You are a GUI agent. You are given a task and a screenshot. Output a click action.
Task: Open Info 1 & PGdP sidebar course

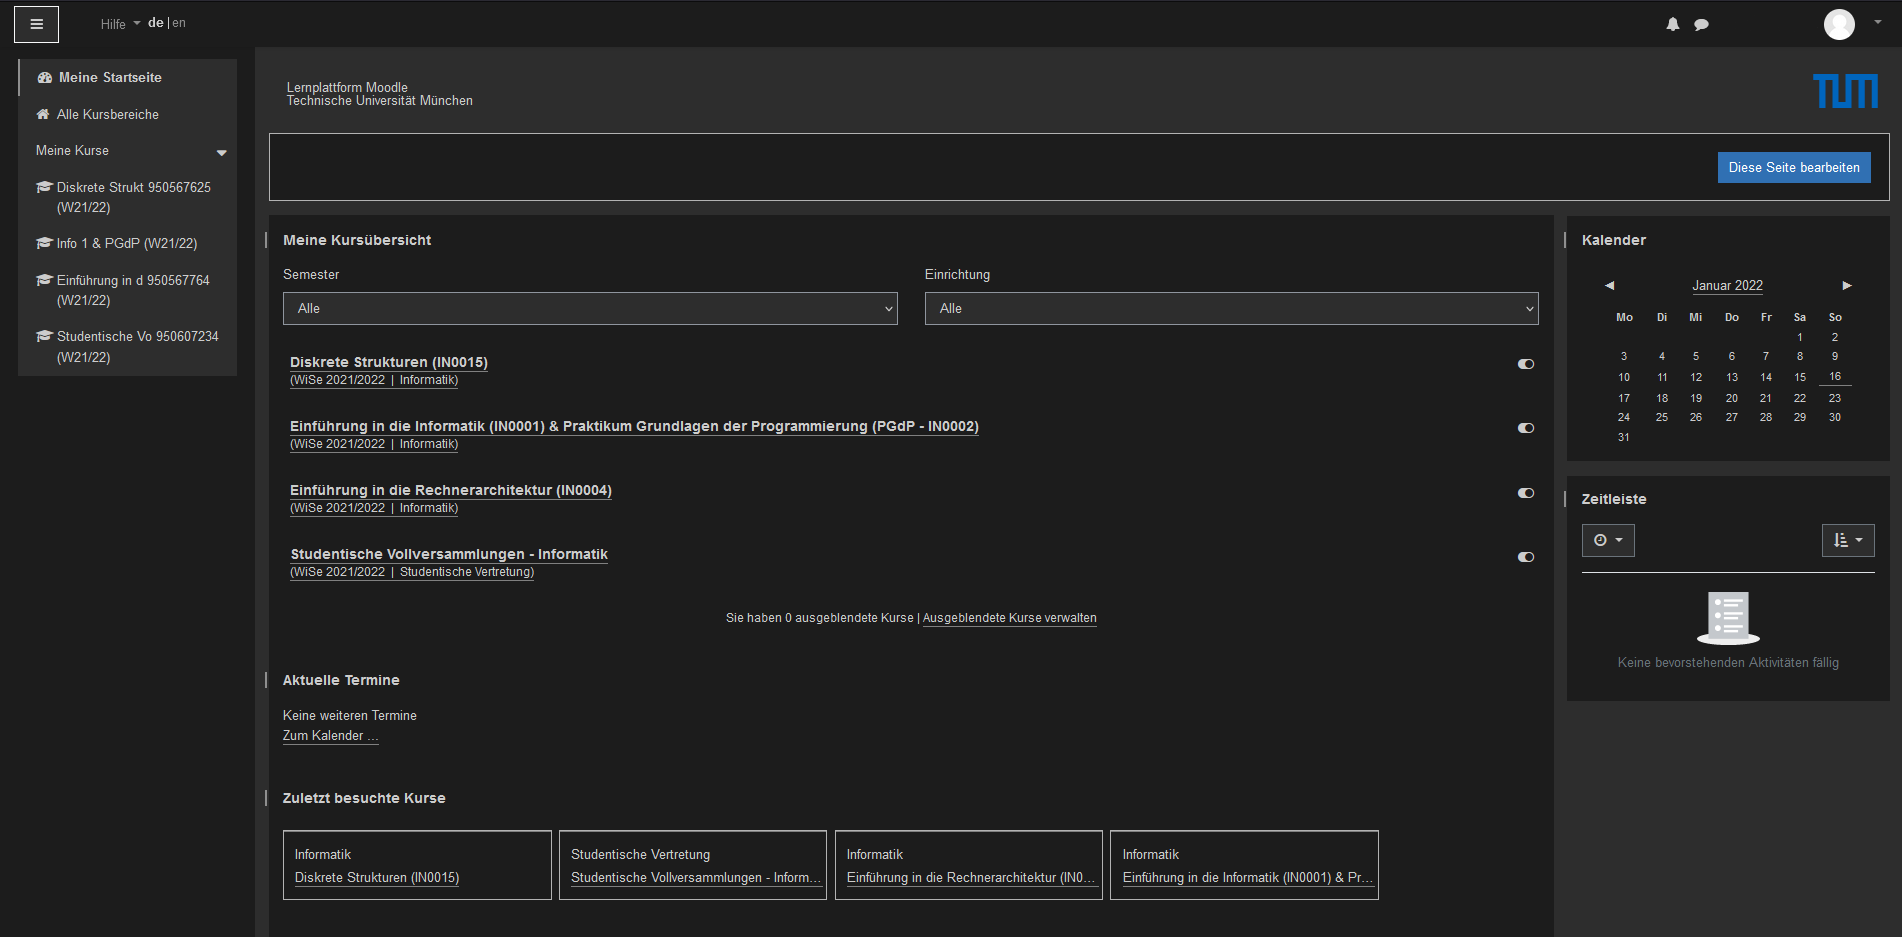(128, 243)
